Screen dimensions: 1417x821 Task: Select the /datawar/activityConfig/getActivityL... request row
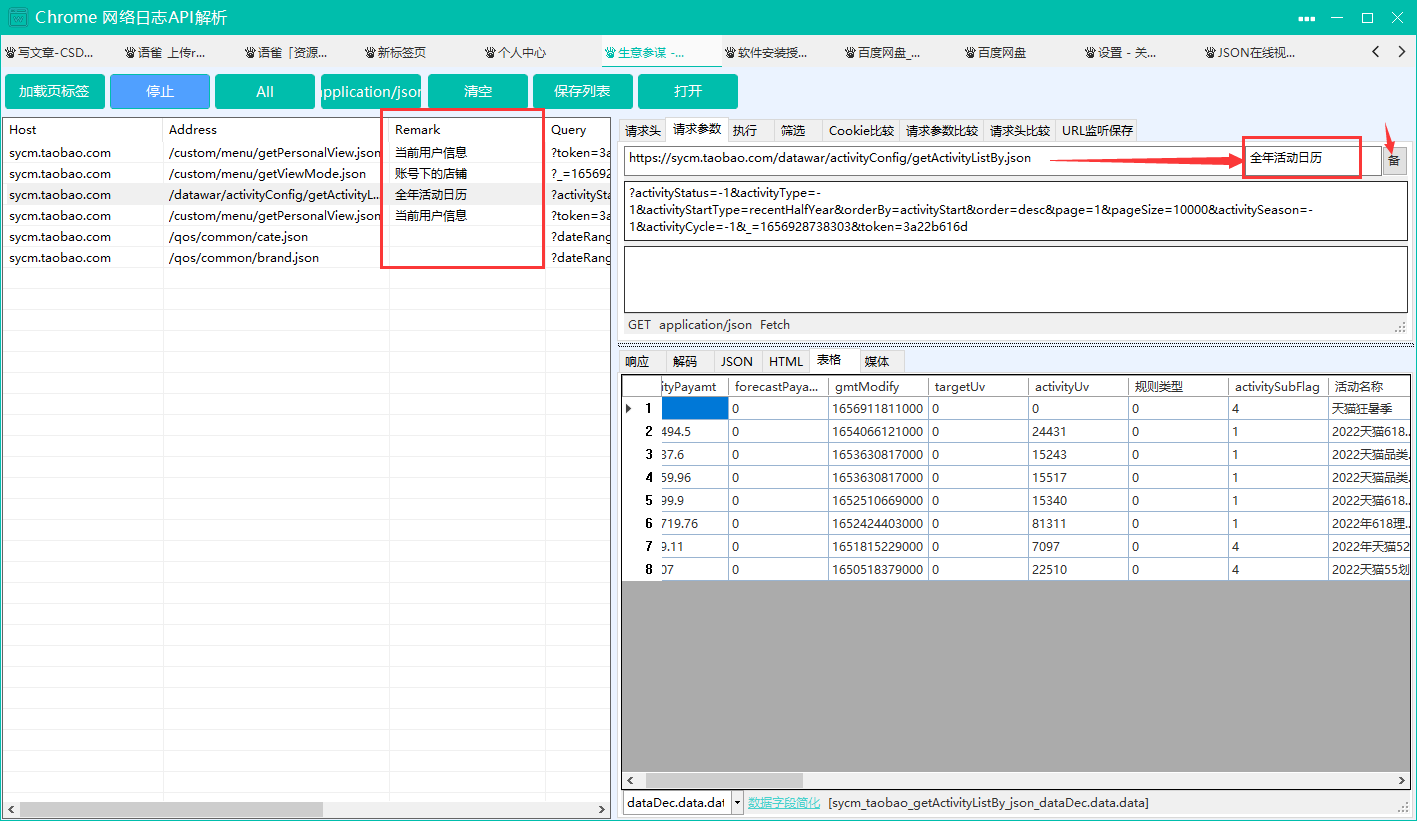coord(306,195)
